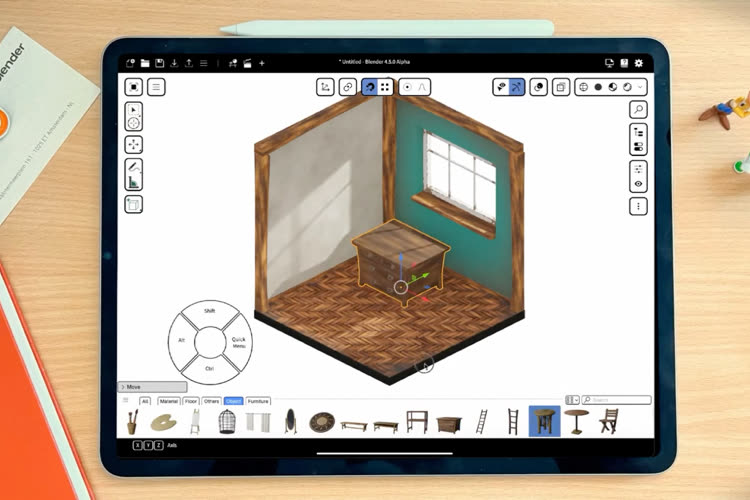Toggle the viewport gizmo display
This screenshot has height=500, width=750.
pos(516,87)
